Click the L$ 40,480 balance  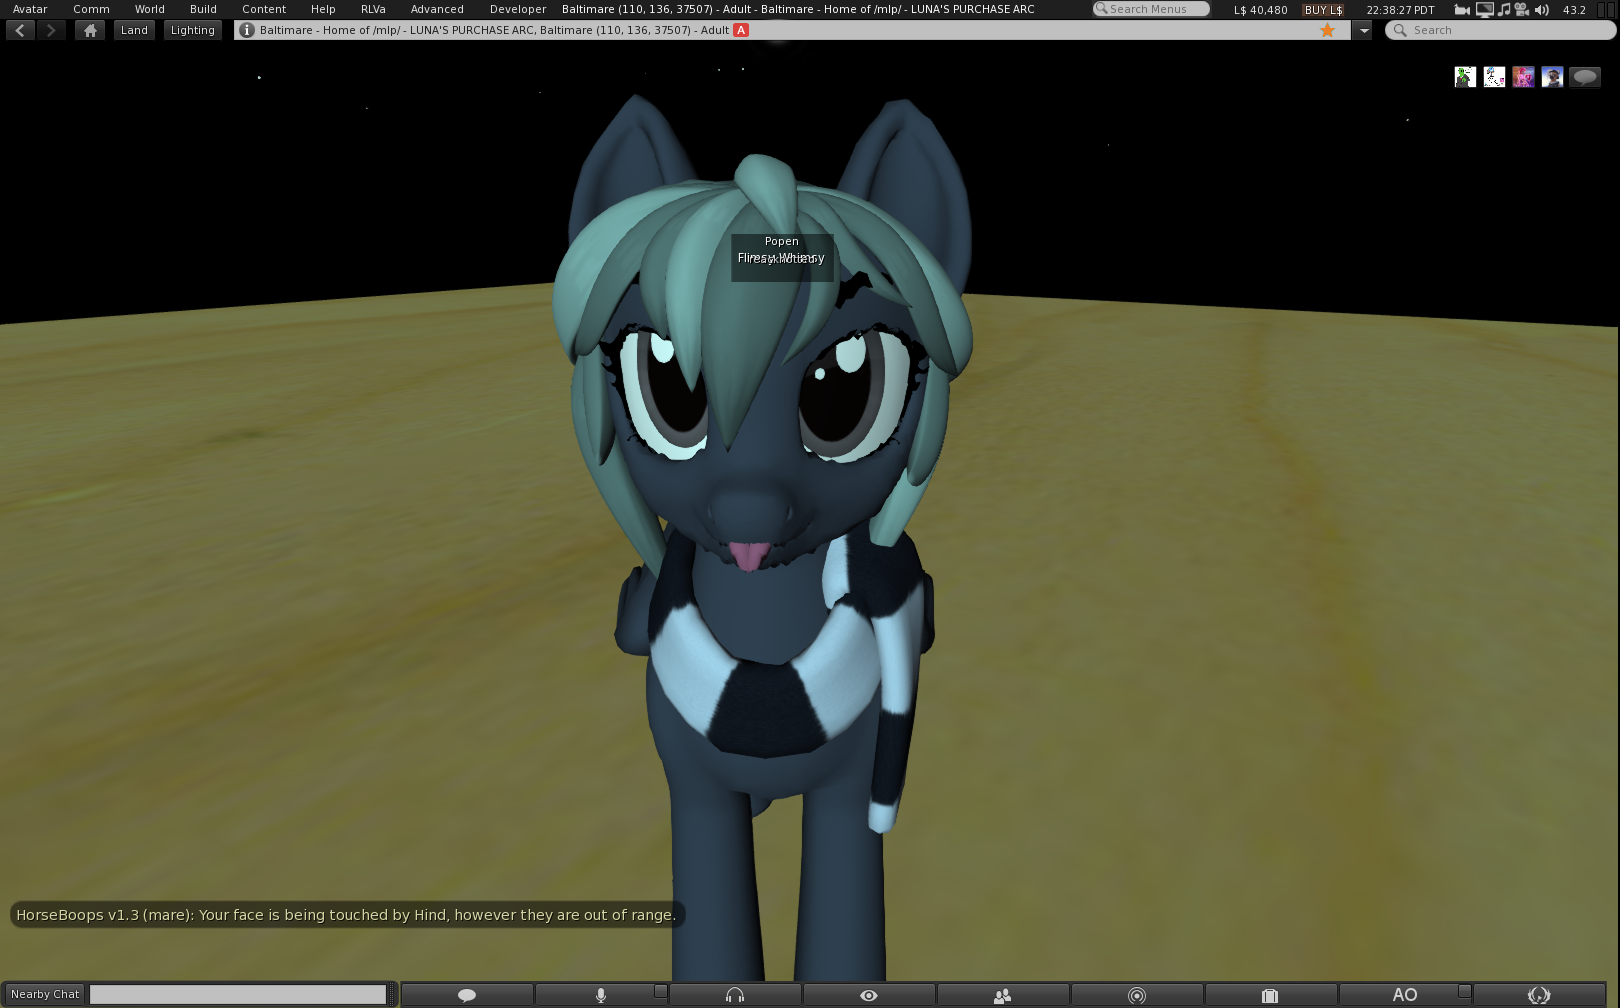[x=1260, y=10]
